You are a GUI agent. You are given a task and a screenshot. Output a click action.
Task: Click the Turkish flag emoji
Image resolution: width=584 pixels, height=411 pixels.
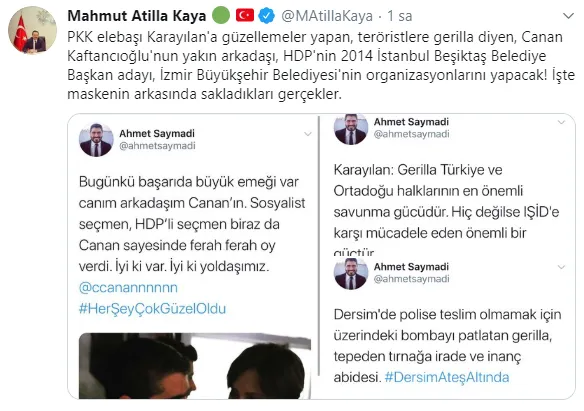tap(245, 16)
